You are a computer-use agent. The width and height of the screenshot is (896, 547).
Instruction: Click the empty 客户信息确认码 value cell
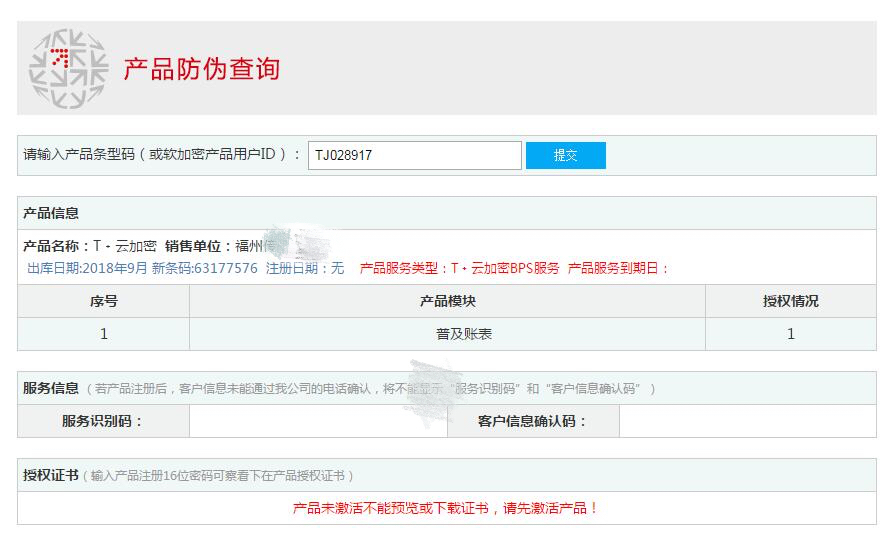coord(747,421)
